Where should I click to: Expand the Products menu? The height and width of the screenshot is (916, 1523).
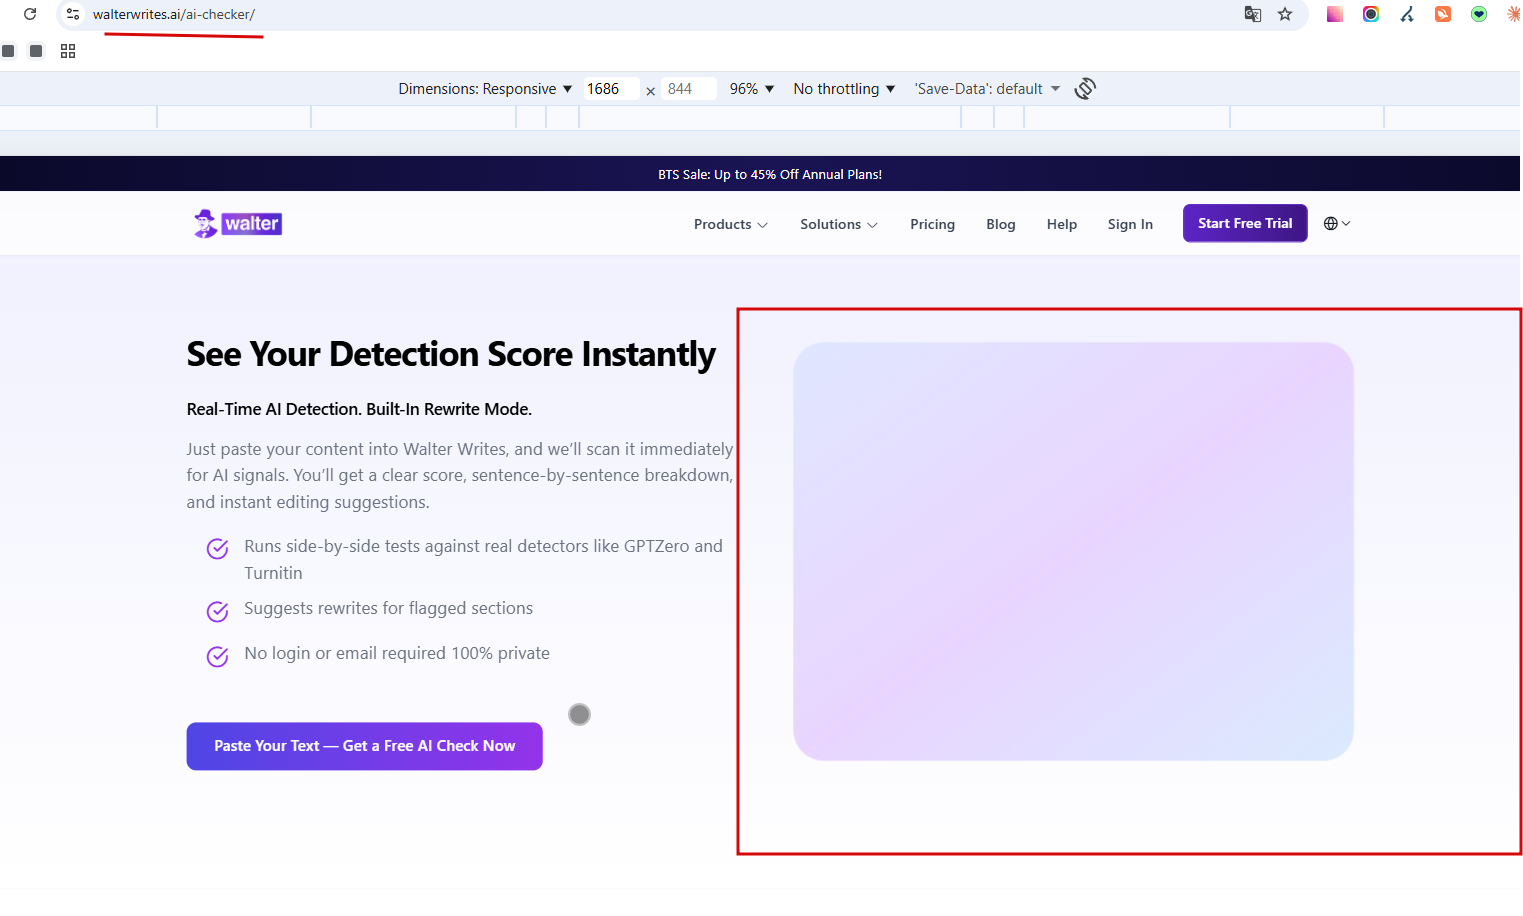tap(731, 224)
